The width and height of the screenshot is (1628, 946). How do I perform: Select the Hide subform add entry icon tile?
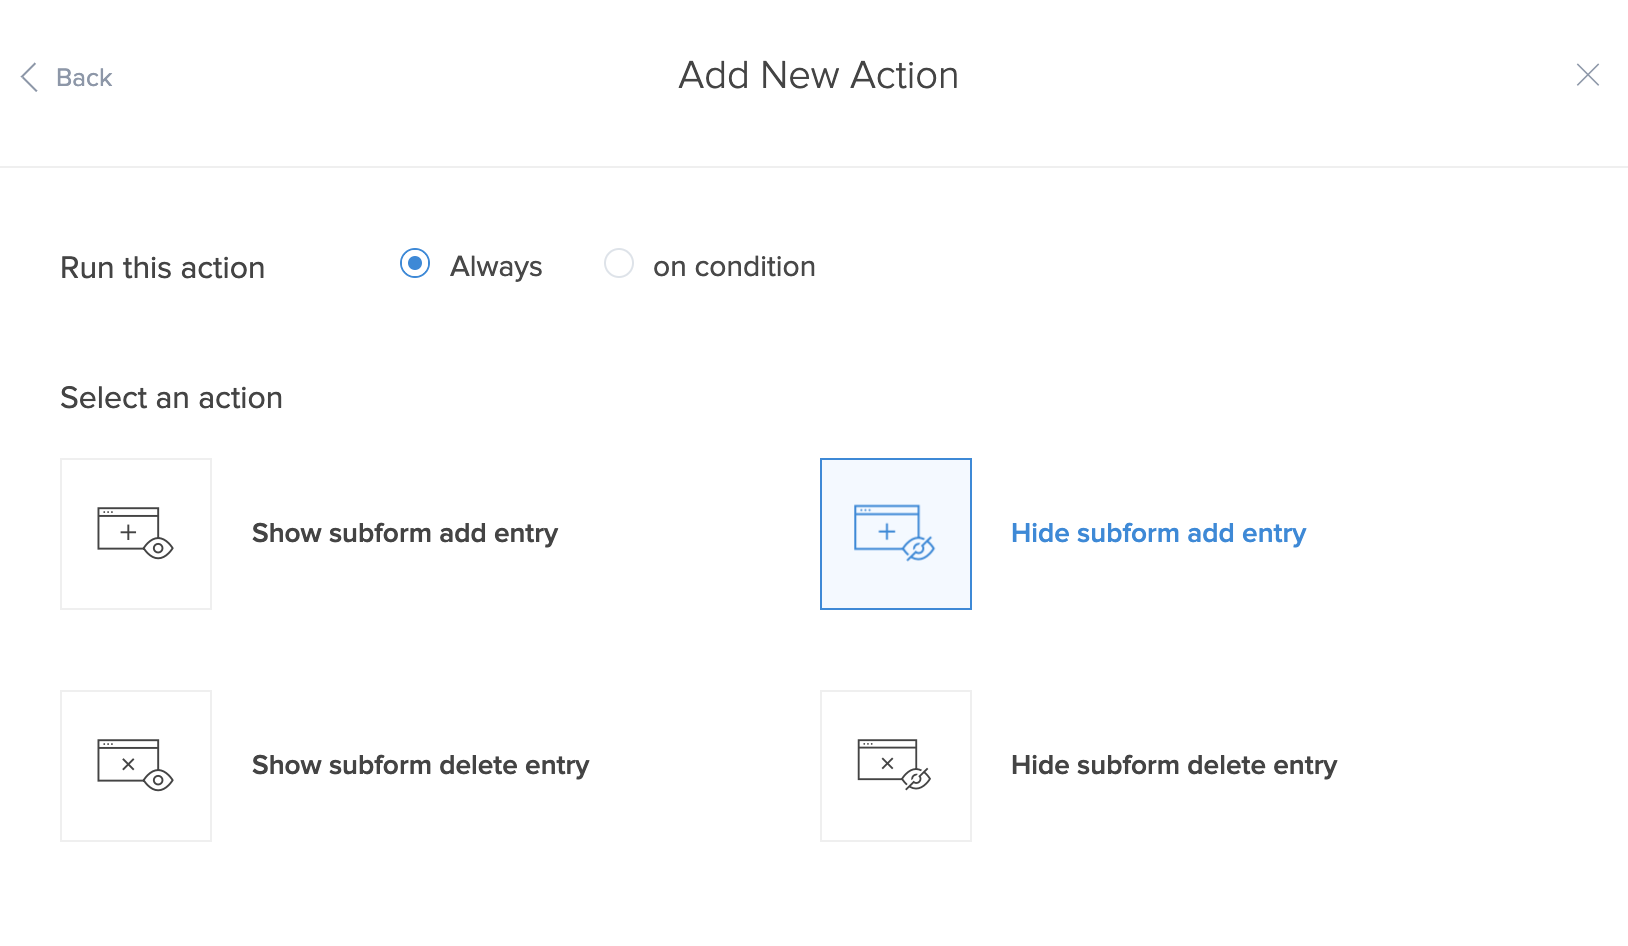coord(896,534)
